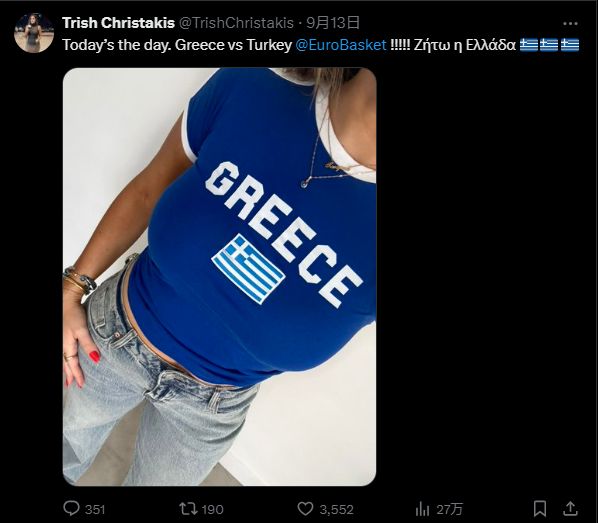Click the share upload-arrow icon

(x=570, y=509)
